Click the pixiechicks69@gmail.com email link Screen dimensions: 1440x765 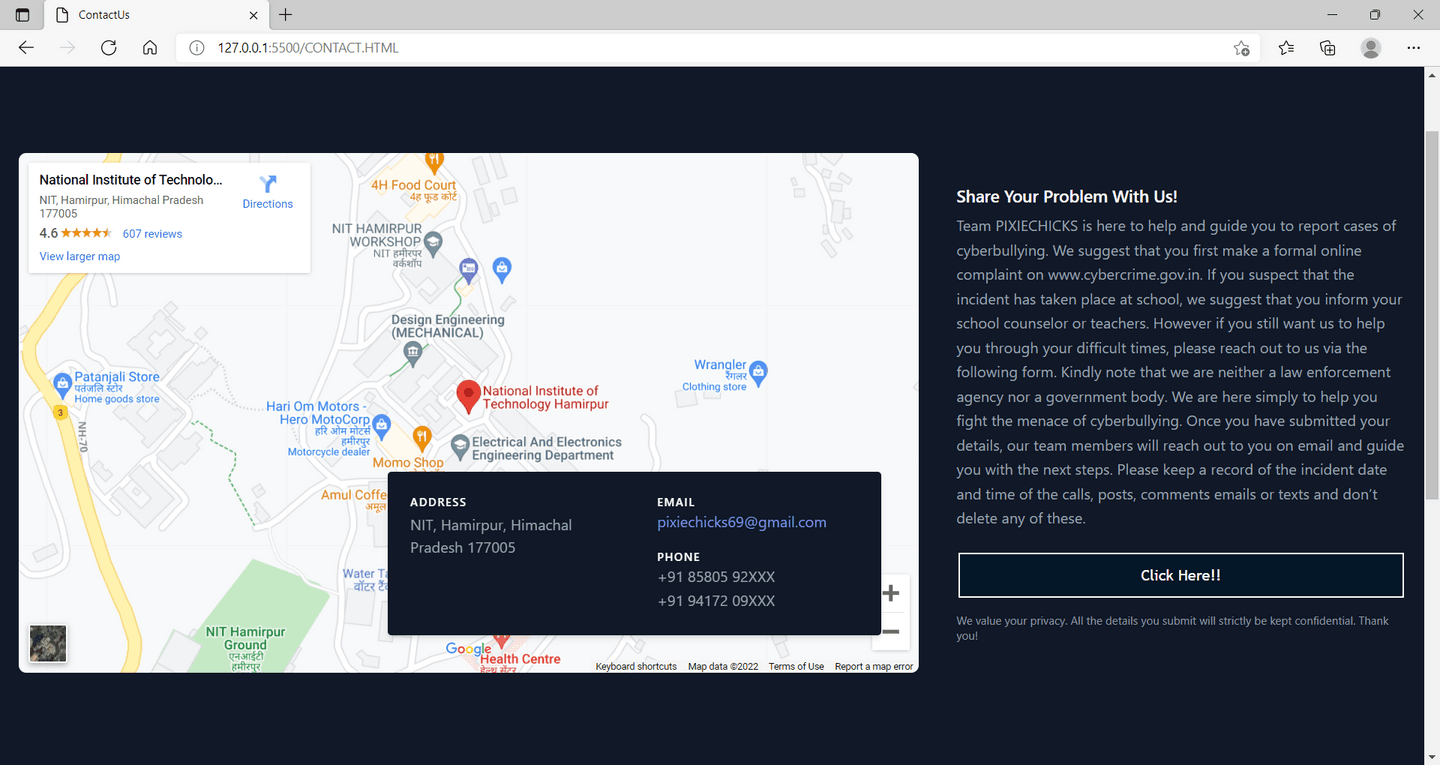742,522
